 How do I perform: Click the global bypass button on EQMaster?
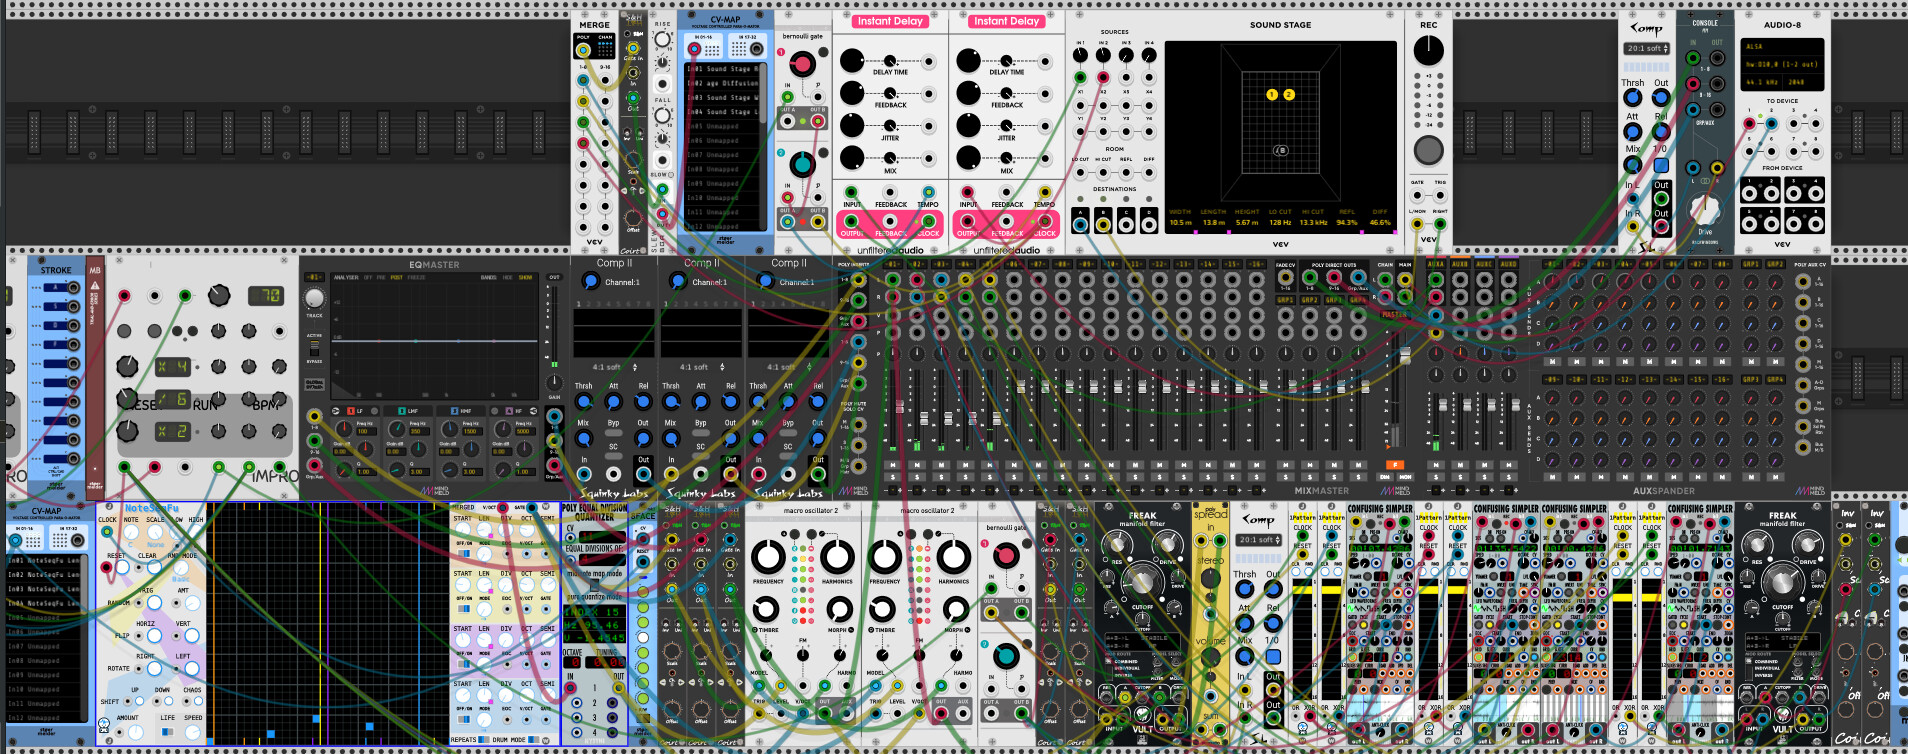click(314, 384)
